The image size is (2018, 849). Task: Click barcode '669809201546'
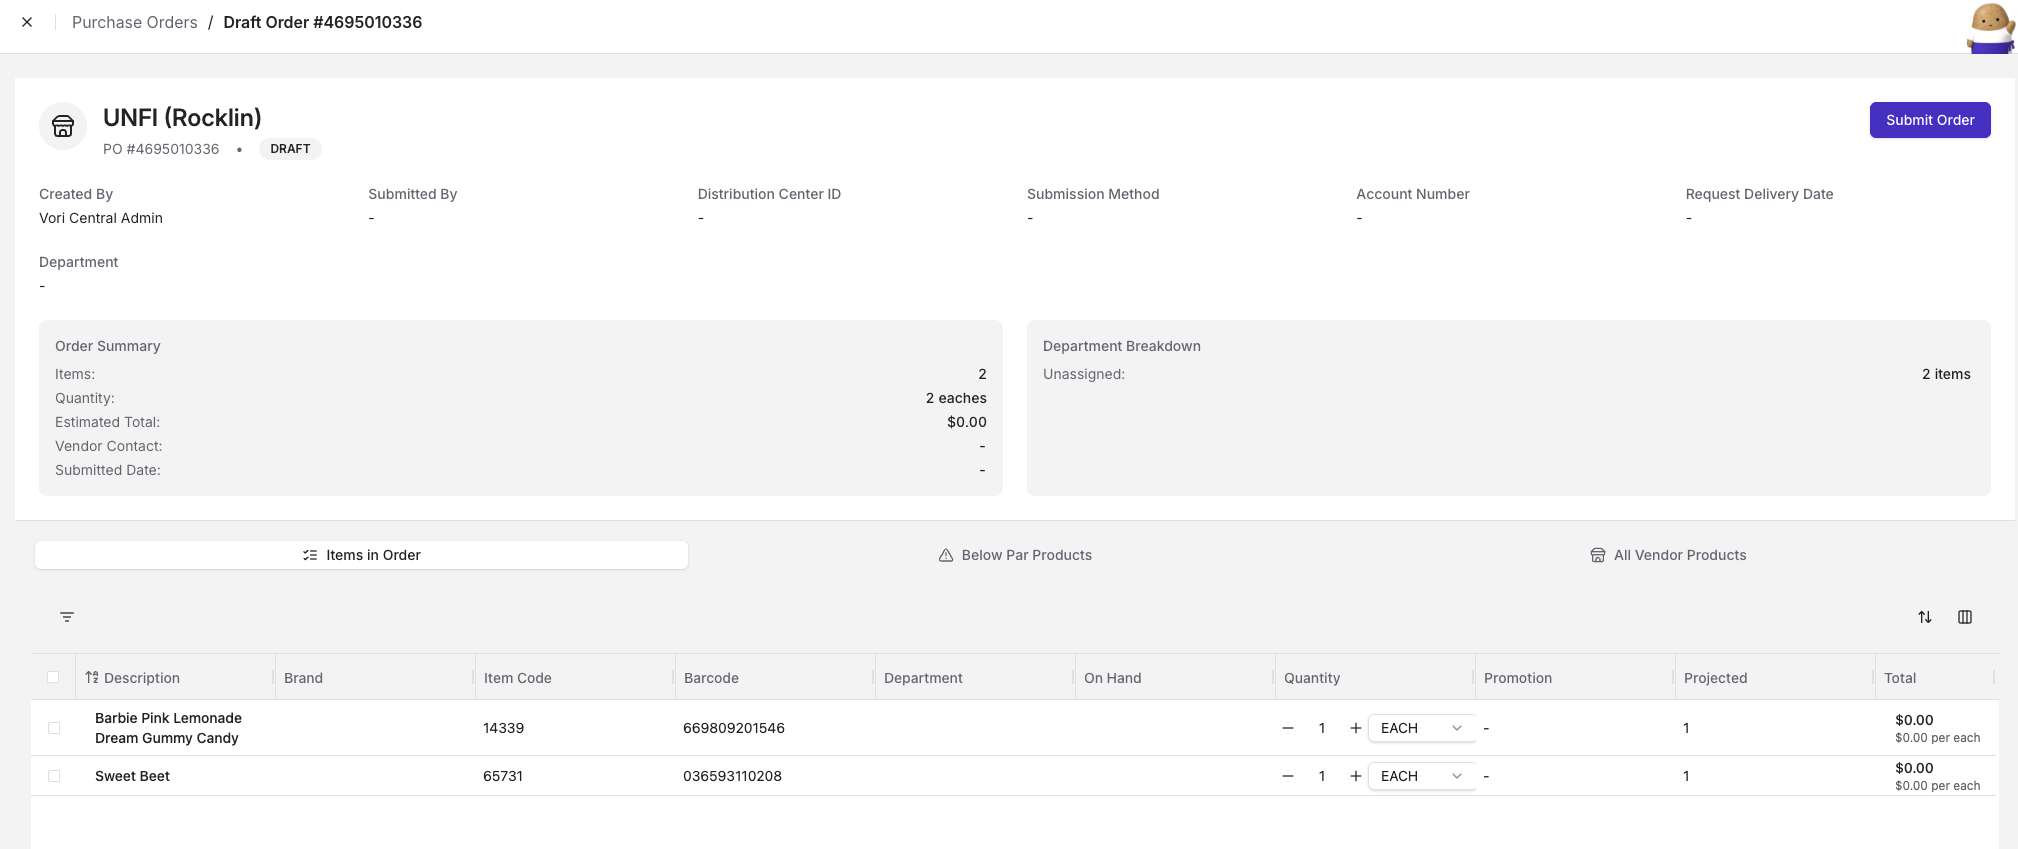pyautogui.click(x=734, y=728)
